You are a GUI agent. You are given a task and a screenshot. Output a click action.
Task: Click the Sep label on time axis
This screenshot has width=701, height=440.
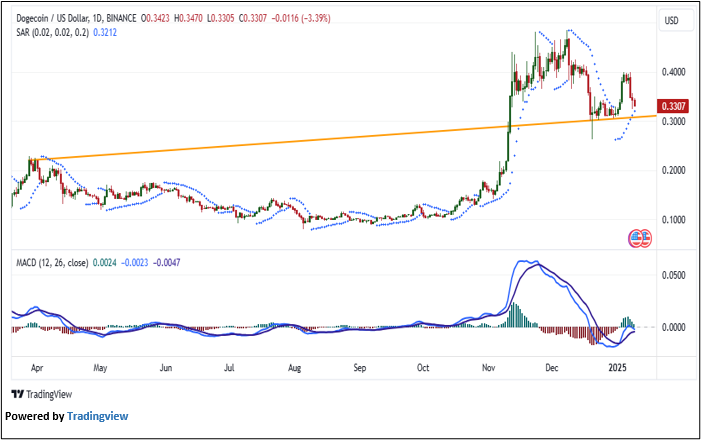pyautogui.click(x=359, y=368)
